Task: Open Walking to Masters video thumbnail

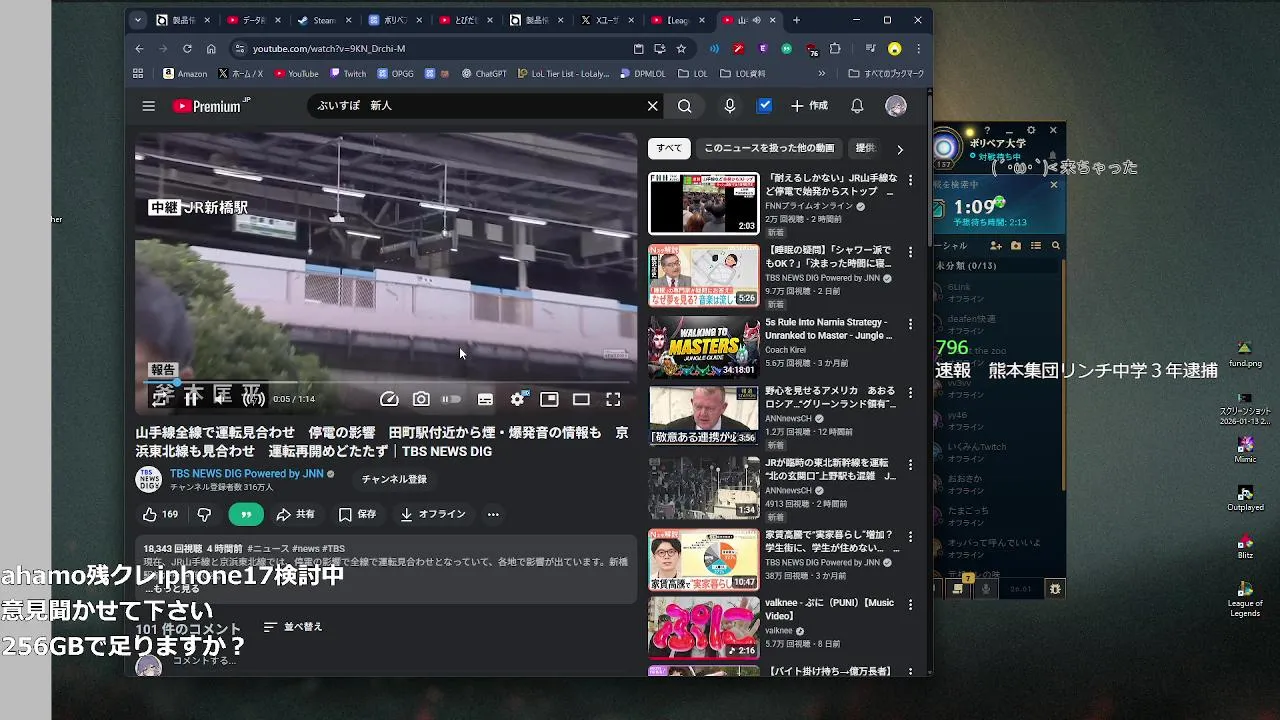Action: pos(704,347)
